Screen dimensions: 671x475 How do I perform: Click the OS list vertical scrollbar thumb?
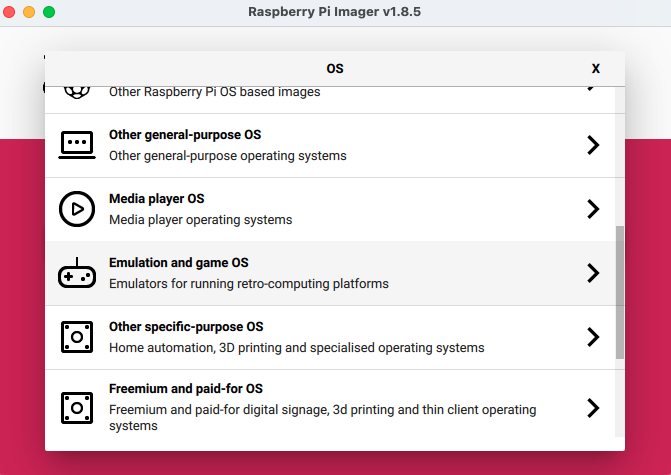pyautogui.click(x=619, y=291)
